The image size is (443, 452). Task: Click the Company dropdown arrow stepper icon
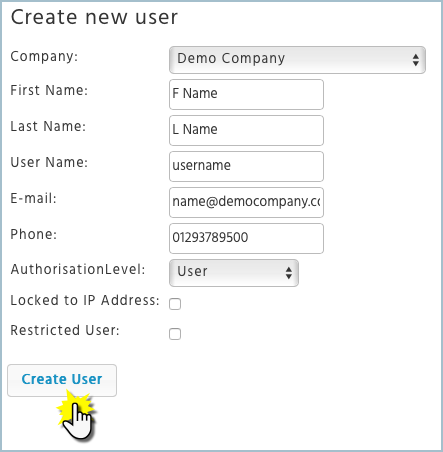click(x=415, y=60)
